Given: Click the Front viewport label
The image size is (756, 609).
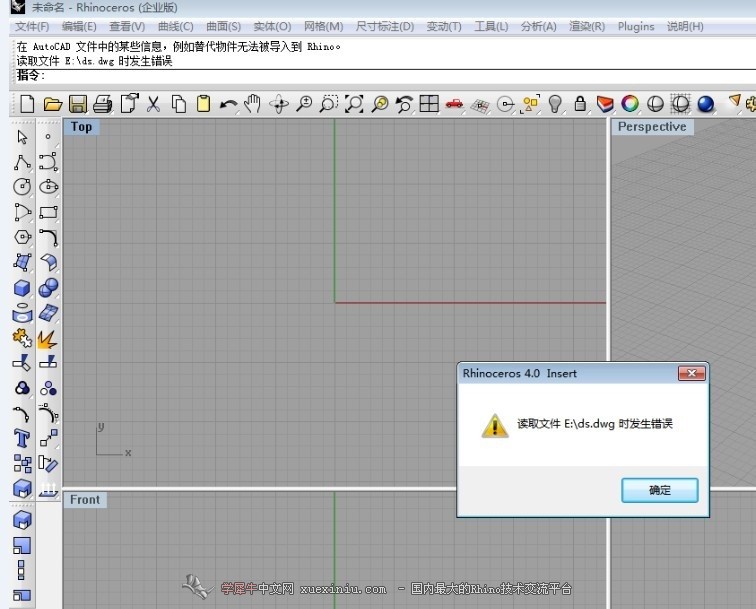Looking at the screenshot, I should point(85,500).
